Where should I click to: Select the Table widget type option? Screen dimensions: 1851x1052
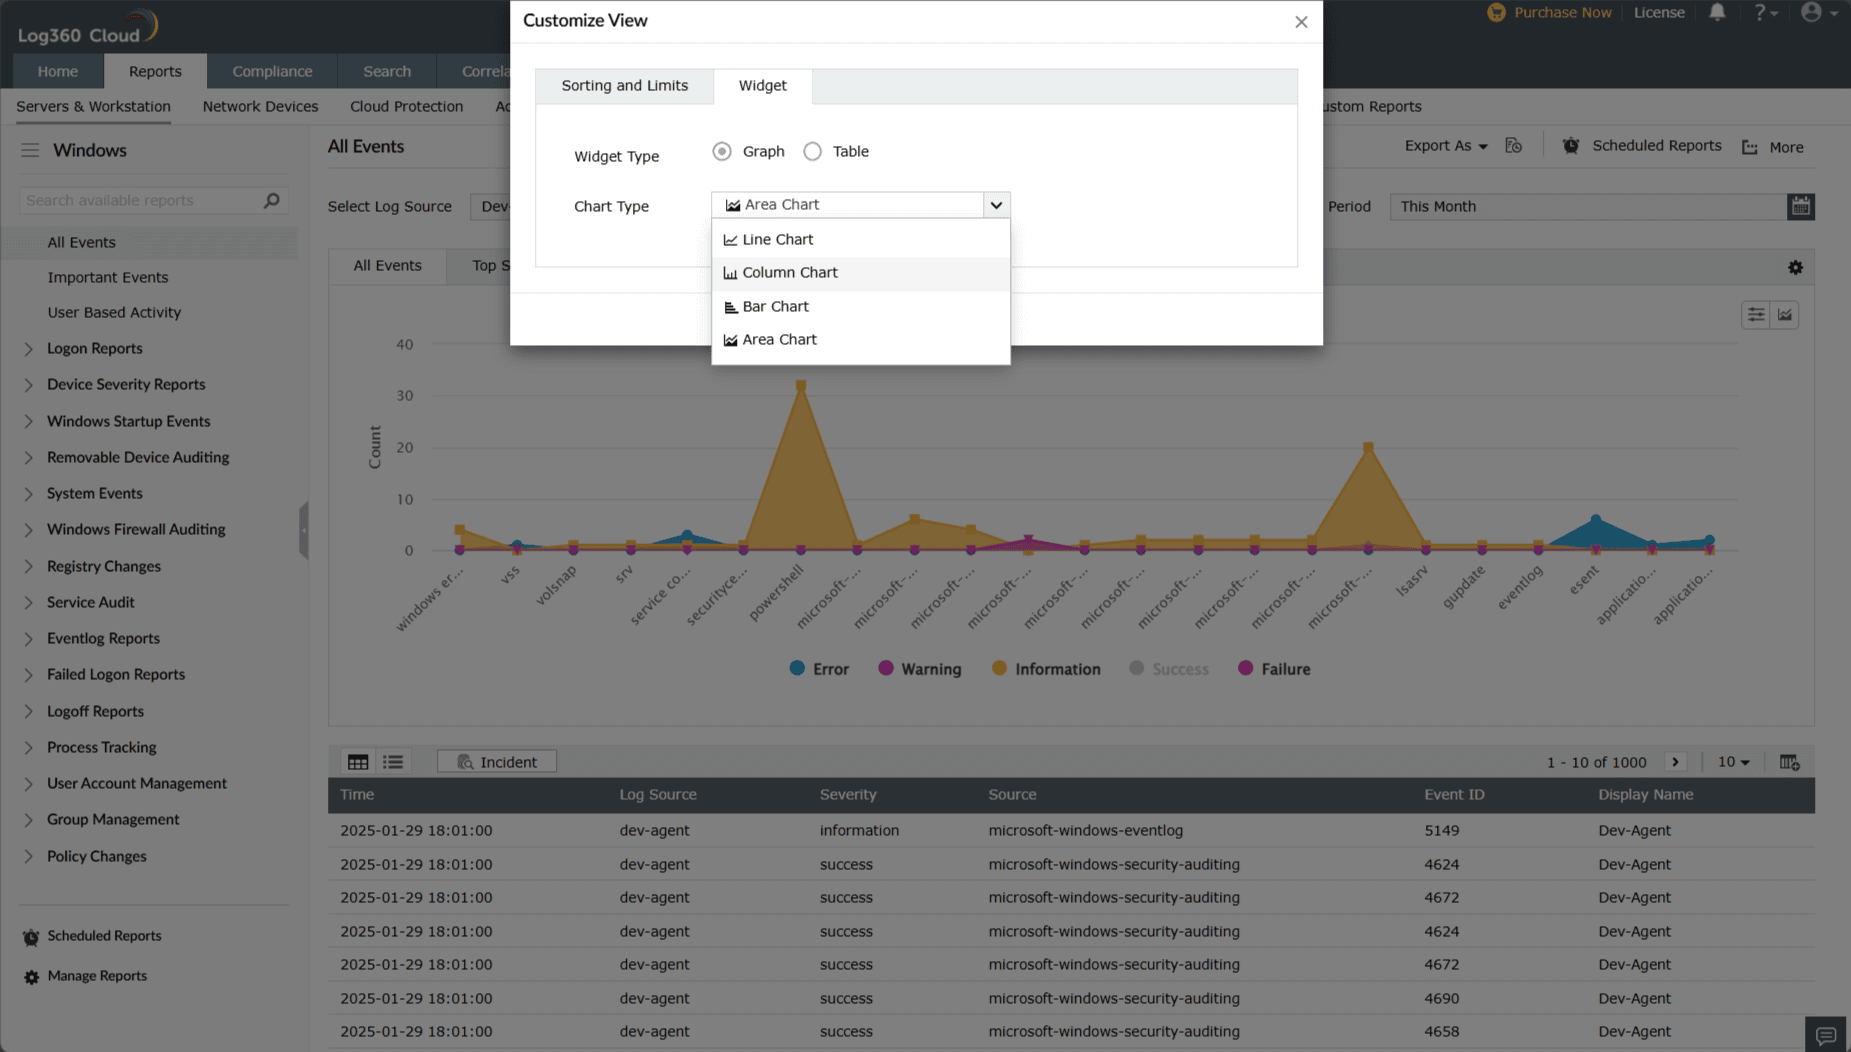[813, 151]
